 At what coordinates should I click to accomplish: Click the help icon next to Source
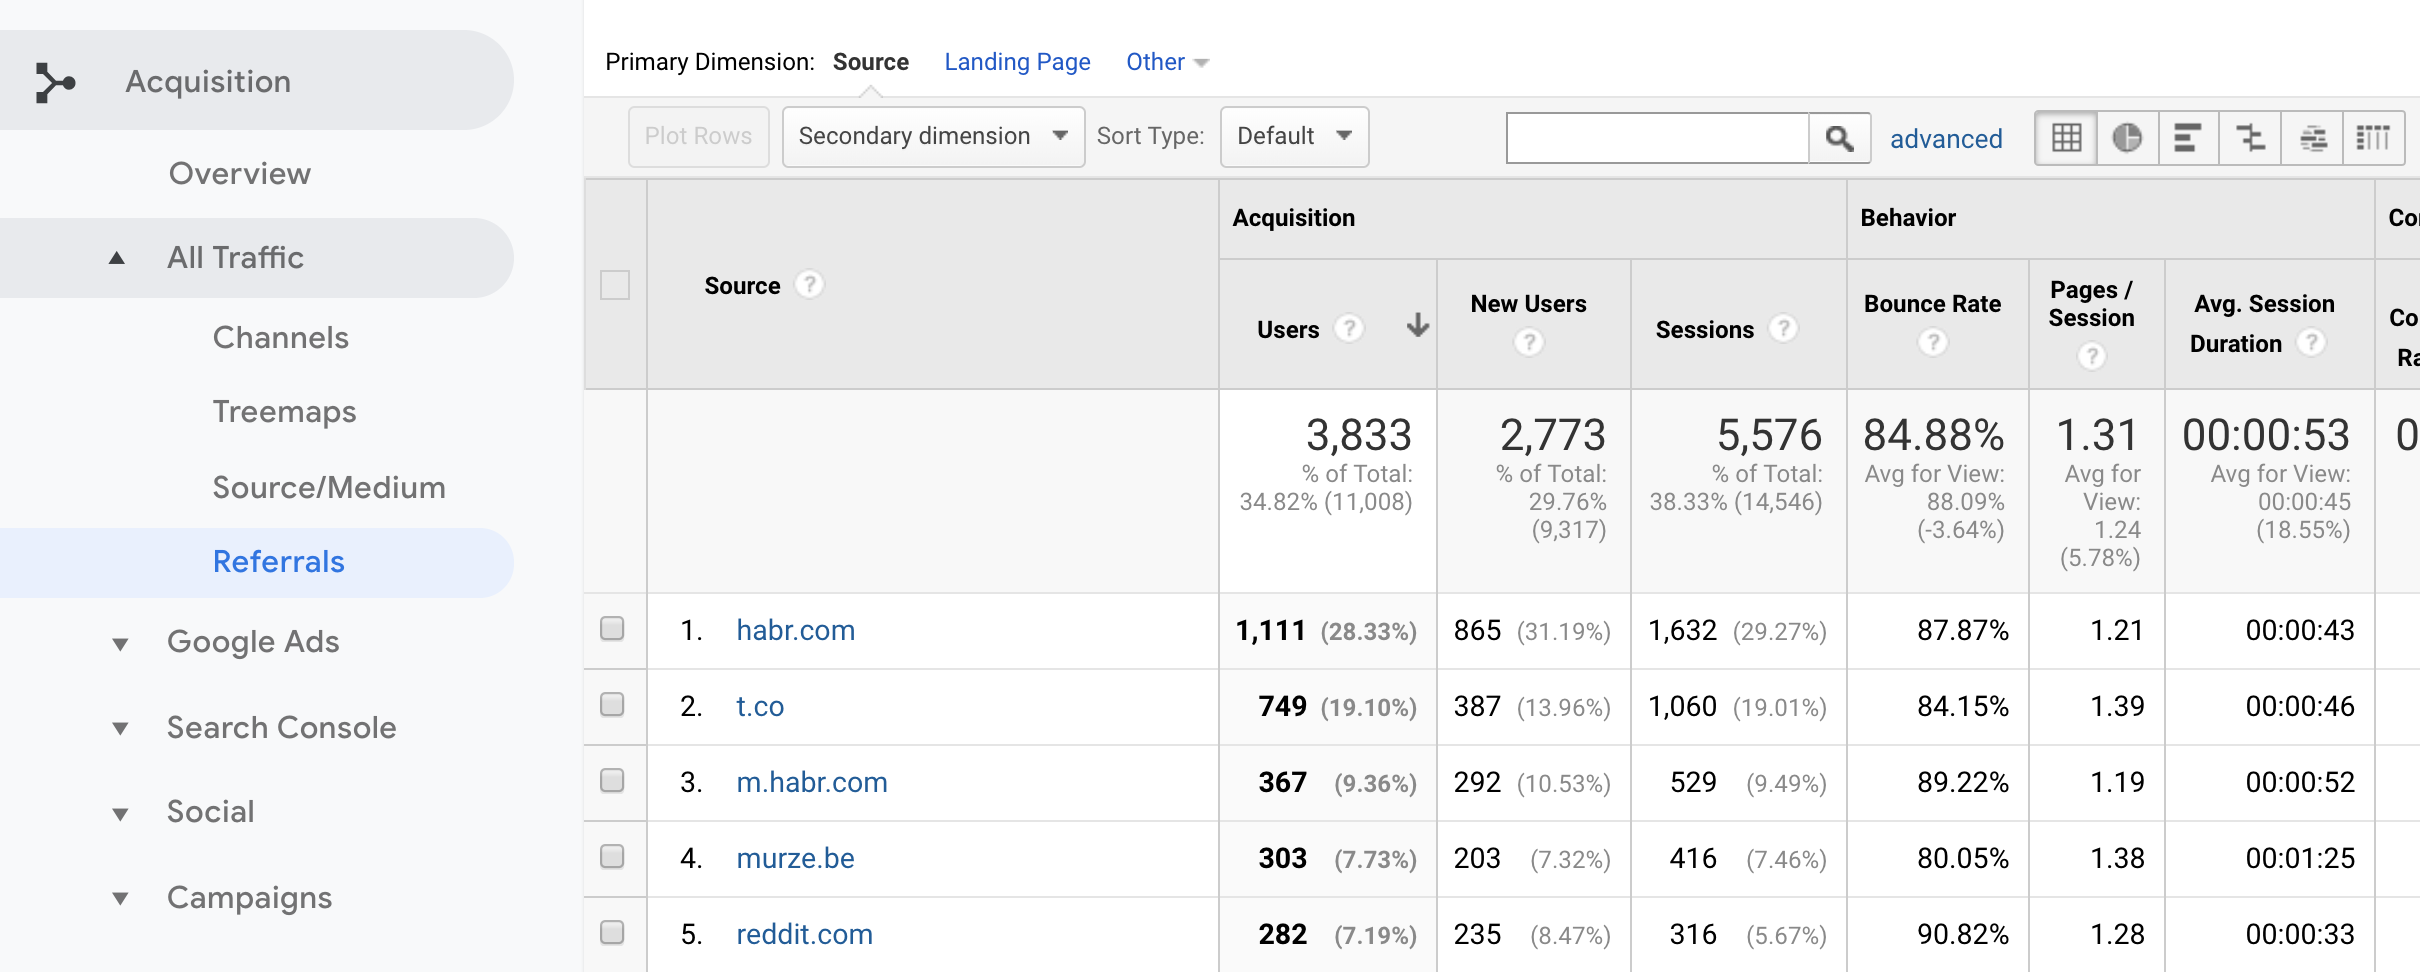pos(809,285)
